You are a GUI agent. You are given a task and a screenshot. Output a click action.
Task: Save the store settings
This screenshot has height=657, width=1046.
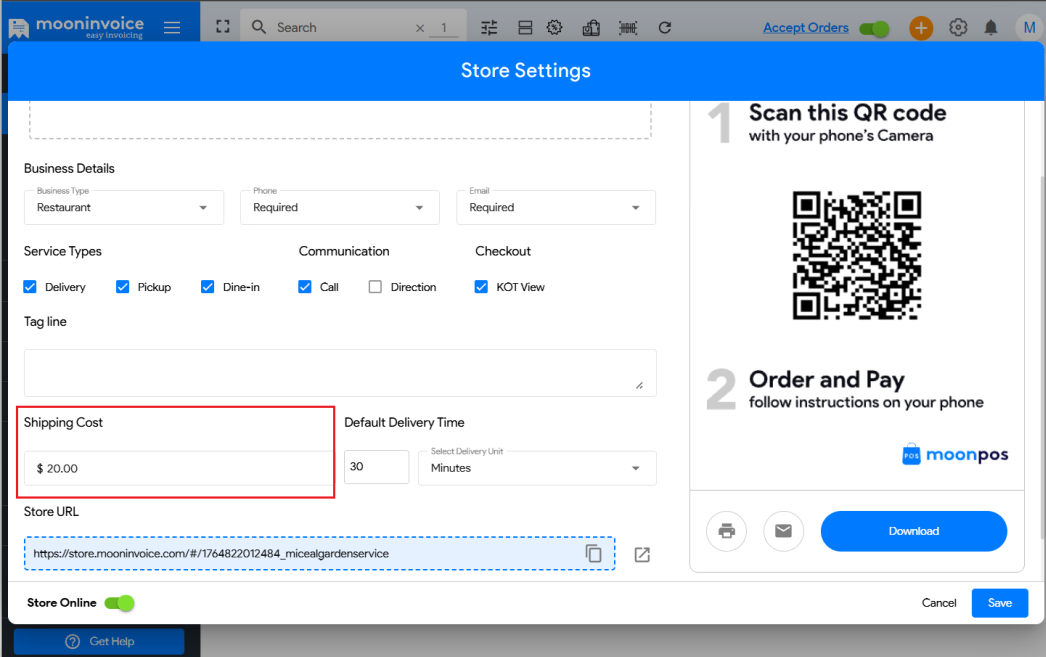(x=999, y=603)
